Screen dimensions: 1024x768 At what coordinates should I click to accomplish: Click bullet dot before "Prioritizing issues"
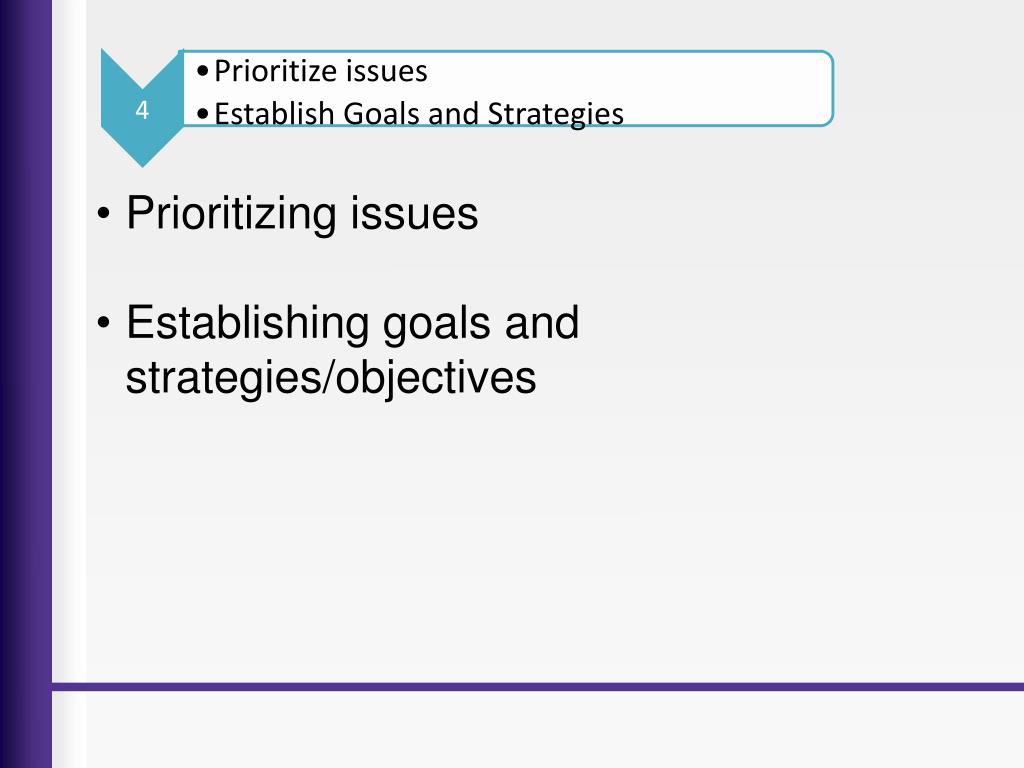pos(103,214)
